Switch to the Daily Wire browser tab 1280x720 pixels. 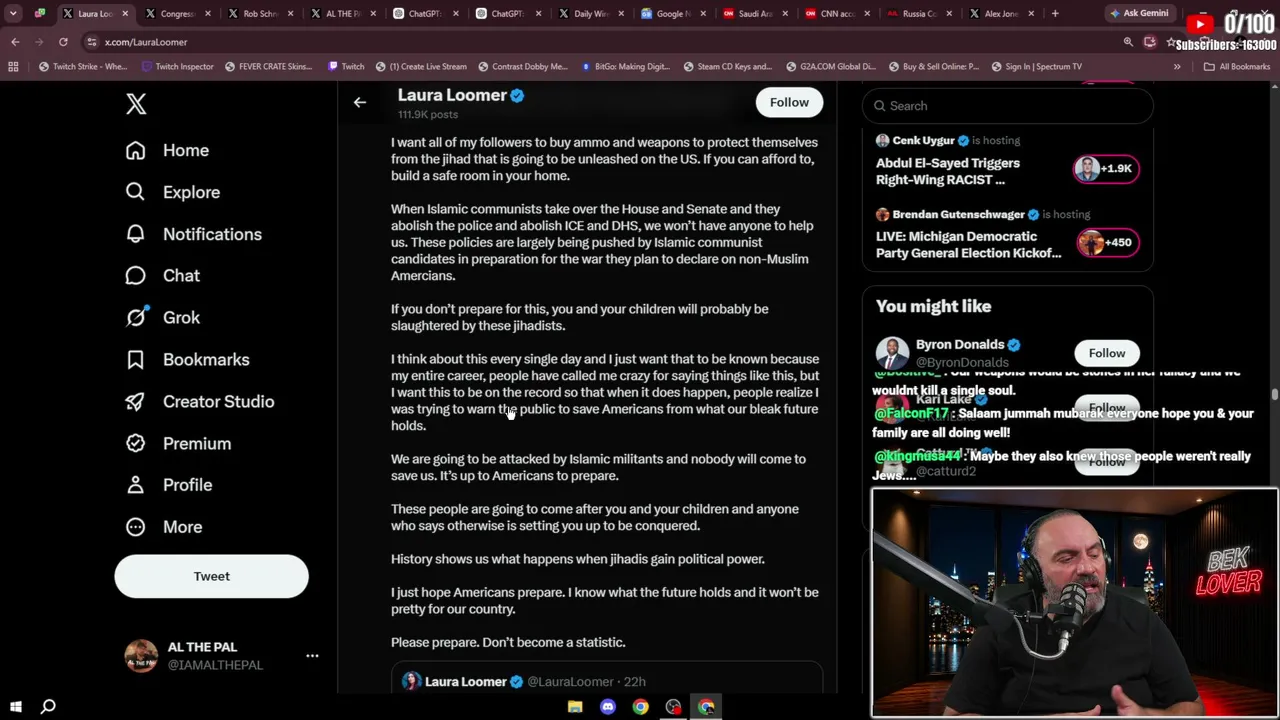[x=592, y=14]
